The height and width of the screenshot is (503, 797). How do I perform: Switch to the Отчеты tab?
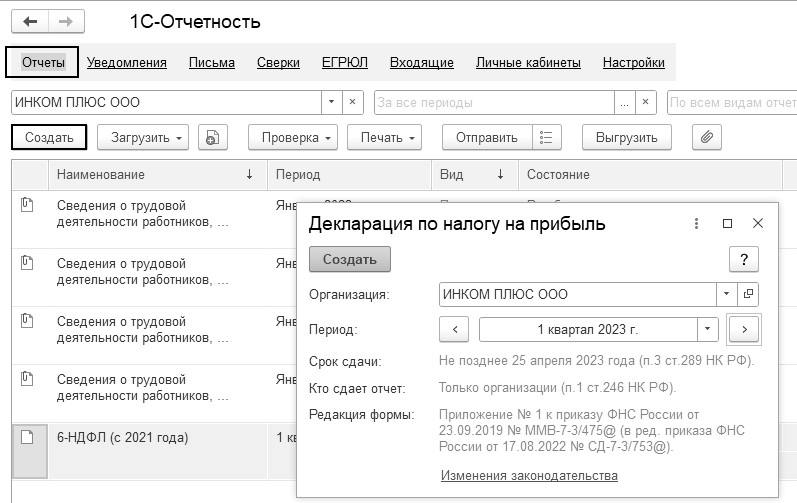[x=43, y=62]
